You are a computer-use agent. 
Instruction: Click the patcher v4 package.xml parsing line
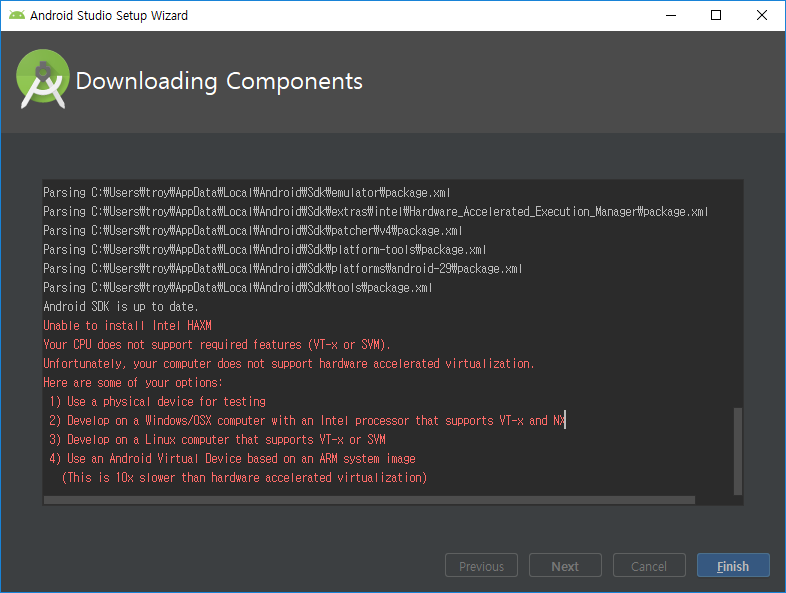coord(253,231)
